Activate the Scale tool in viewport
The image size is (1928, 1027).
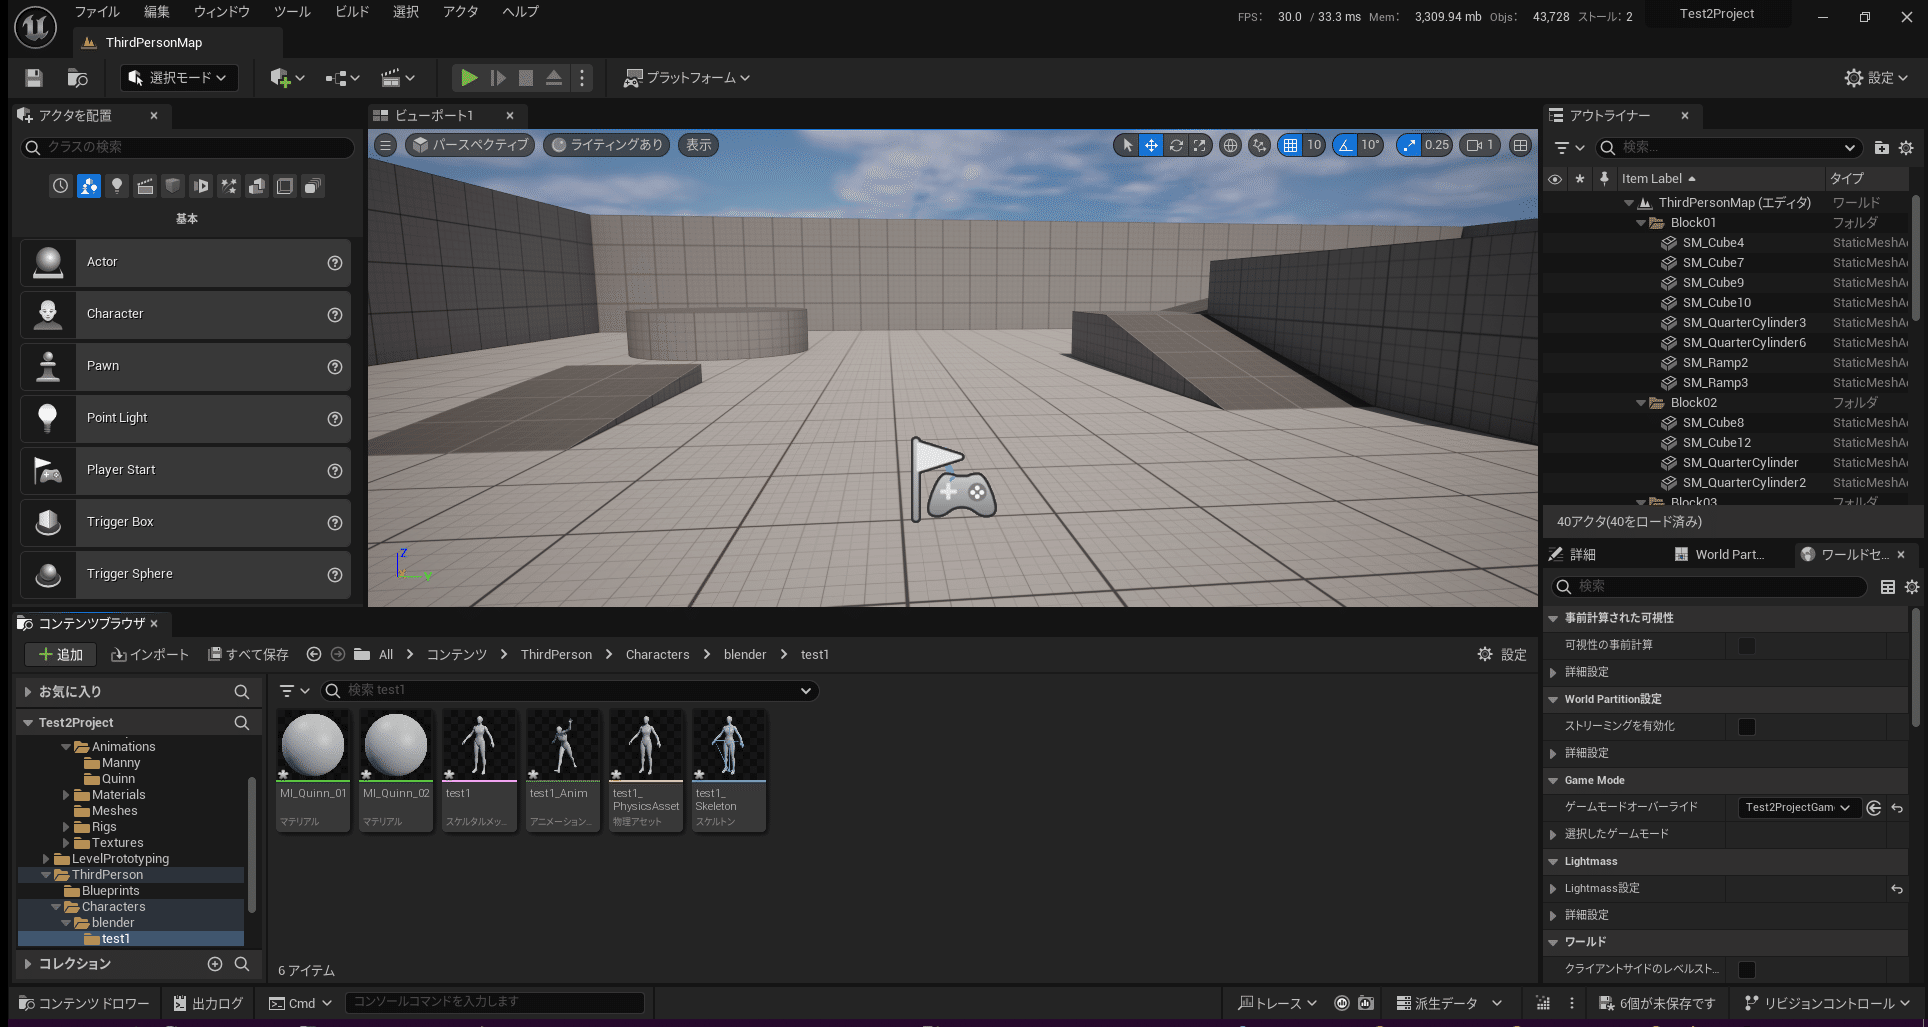point(1199,145)
